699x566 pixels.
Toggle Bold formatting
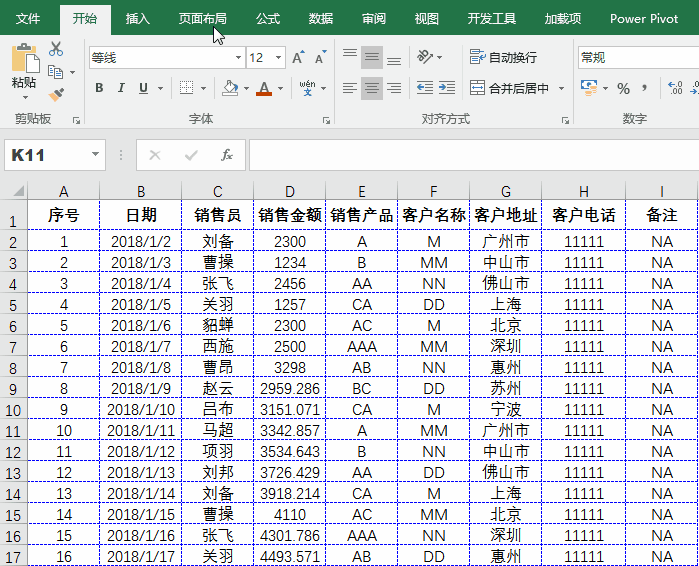[x=99, y=88]
